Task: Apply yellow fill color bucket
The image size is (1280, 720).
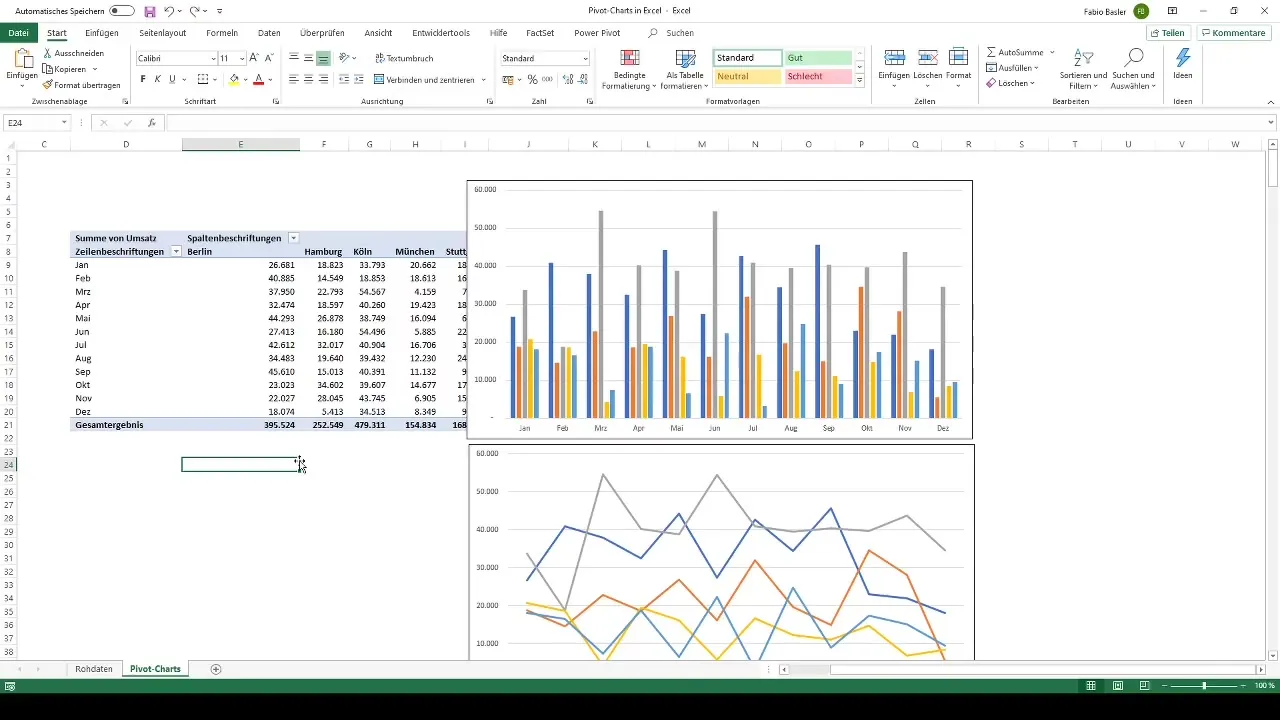Action: (x=234, y=79)
